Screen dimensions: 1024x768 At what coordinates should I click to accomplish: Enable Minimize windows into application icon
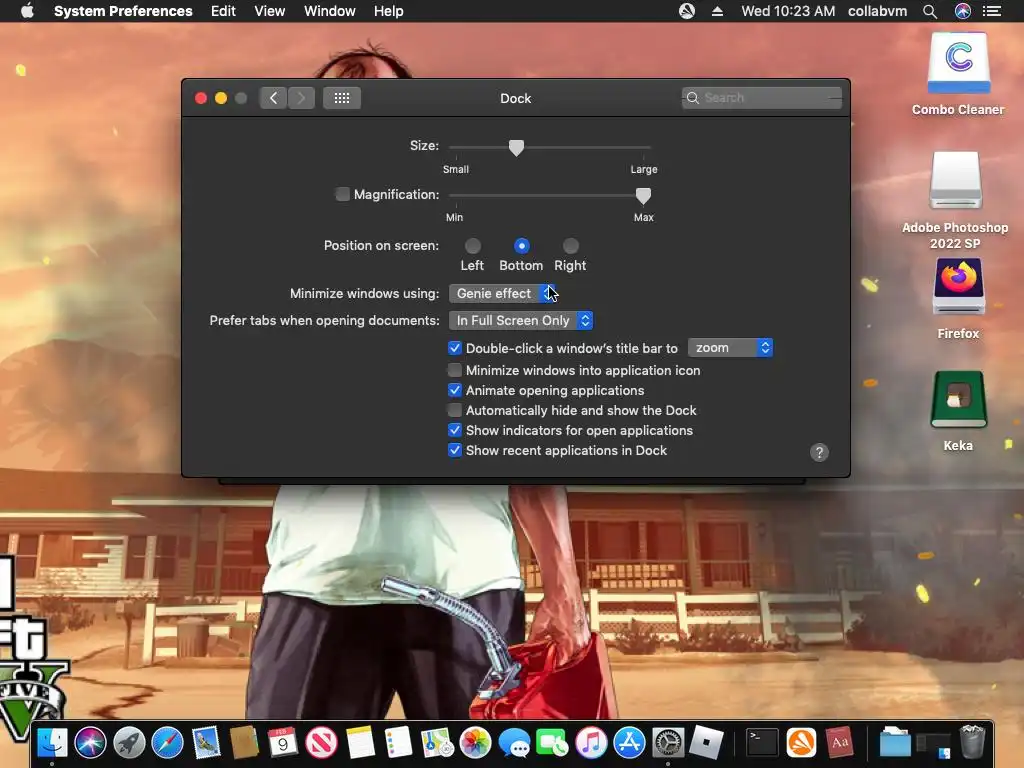pos(455,370)
